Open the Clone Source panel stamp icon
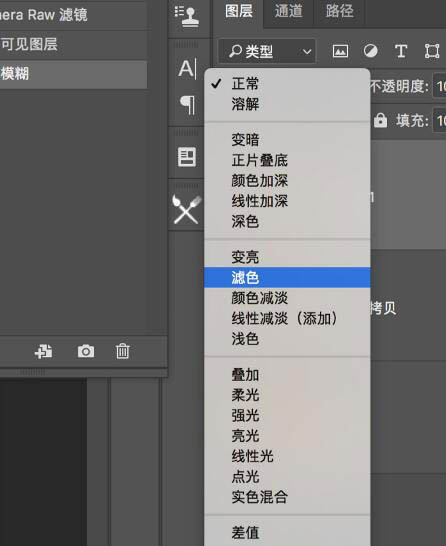Image resolution: width=446 pixels, height=546 pixels. [187, 16]
